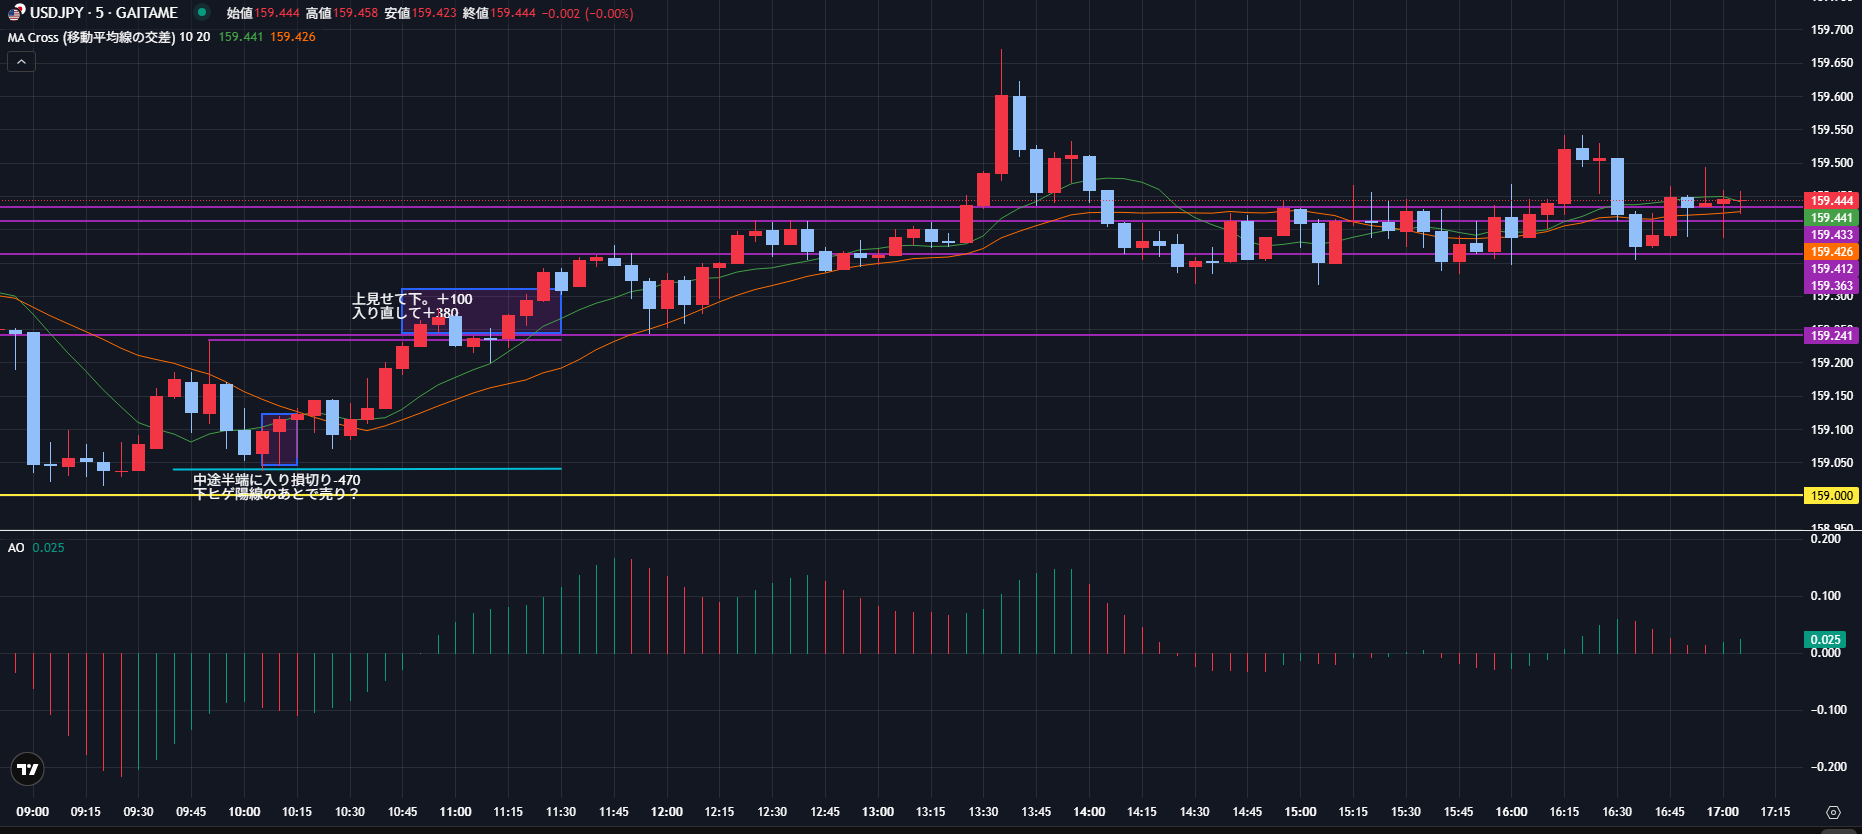Select the AO indicator label
The image size is (1862, 834).
[16, 548]
